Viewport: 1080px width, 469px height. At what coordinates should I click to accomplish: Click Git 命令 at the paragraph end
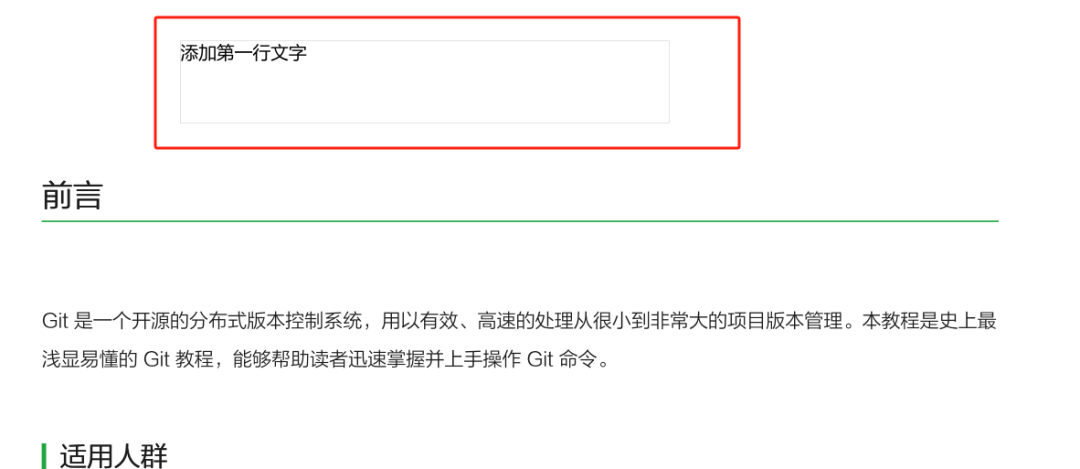tap(559, 359)
